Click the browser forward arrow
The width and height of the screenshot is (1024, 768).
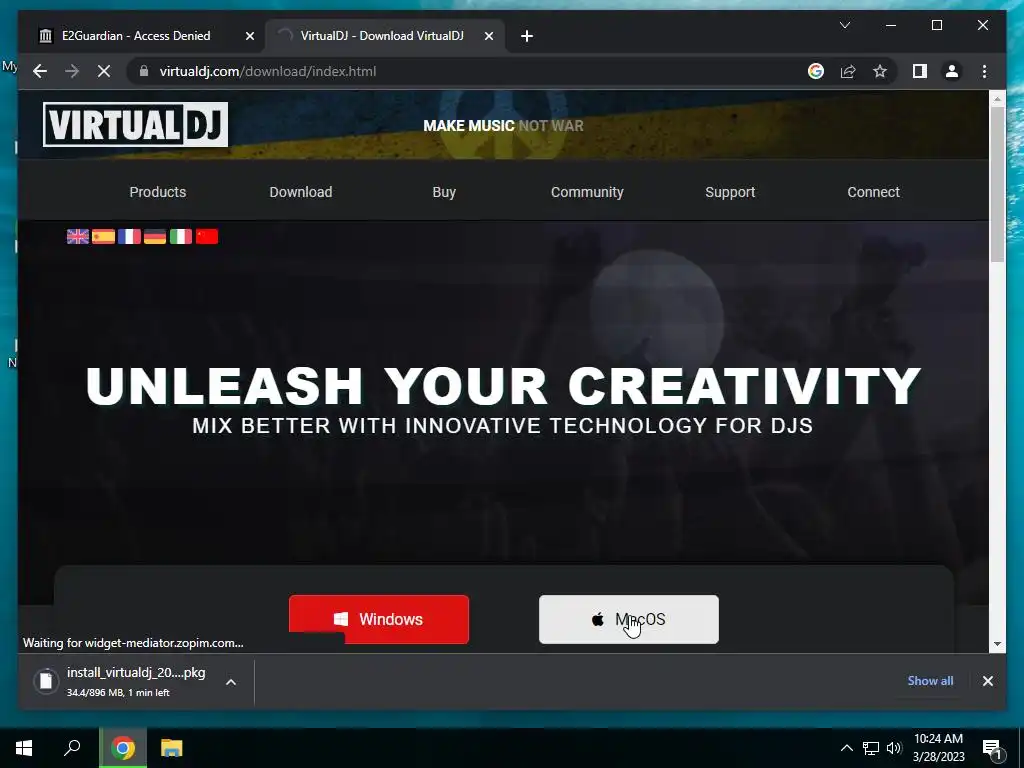(x=72, y=71)
